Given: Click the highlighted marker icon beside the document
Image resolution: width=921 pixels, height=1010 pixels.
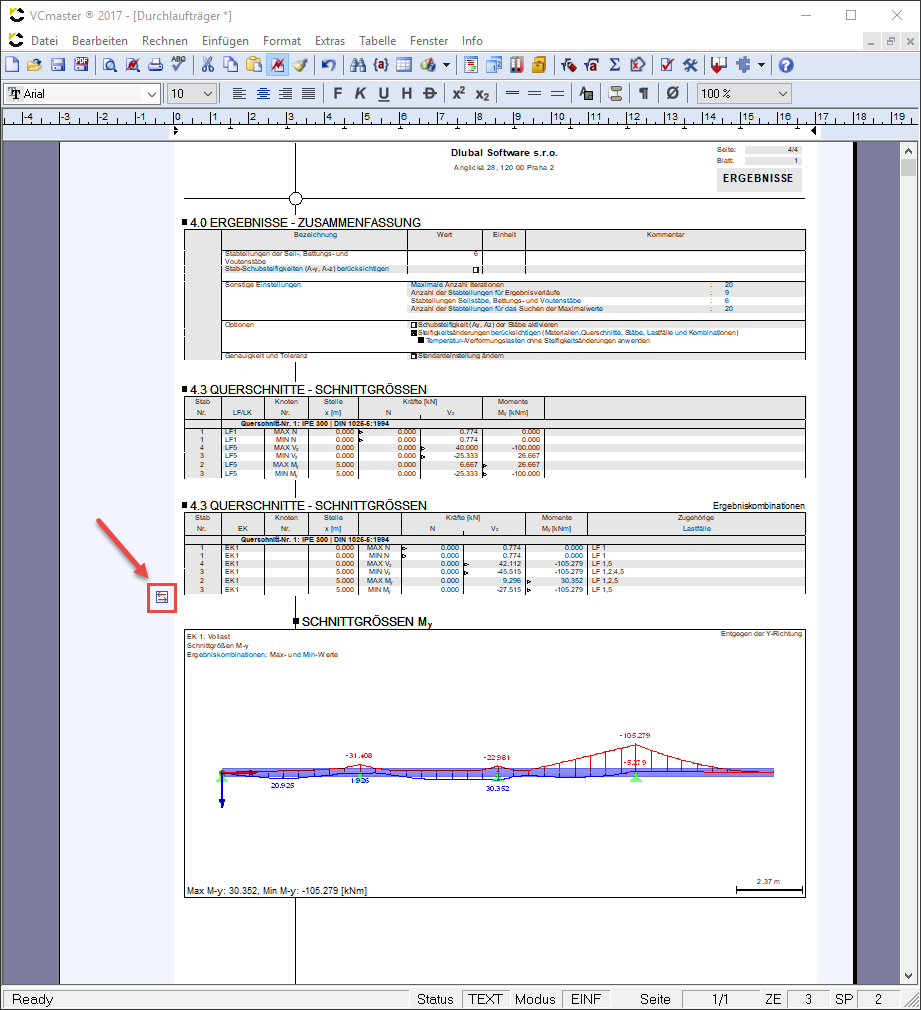Looking at the screenshot, I should pyautogui.click(x=161, y=597).
